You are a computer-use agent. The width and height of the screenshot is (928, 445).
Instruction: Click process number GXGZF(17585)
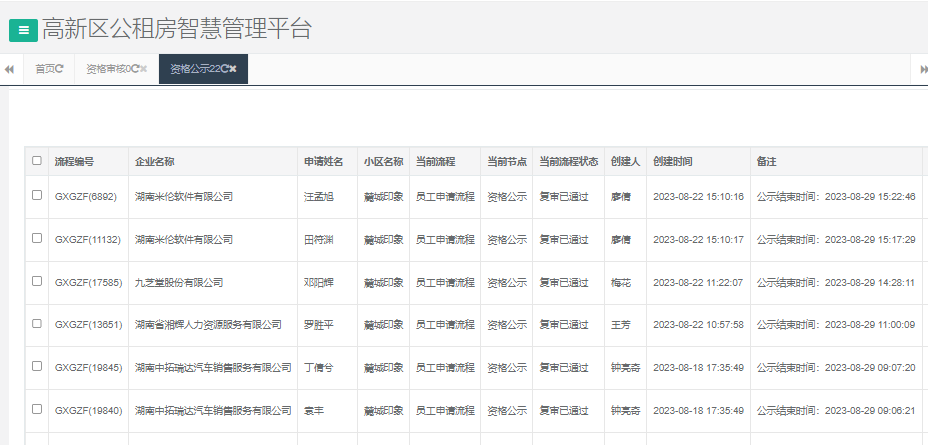point(88,283)
